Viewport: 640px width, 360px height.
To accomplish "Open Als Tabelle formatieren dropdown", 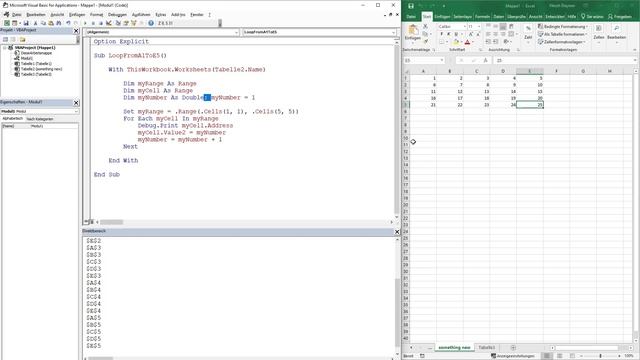I will 562,34.
